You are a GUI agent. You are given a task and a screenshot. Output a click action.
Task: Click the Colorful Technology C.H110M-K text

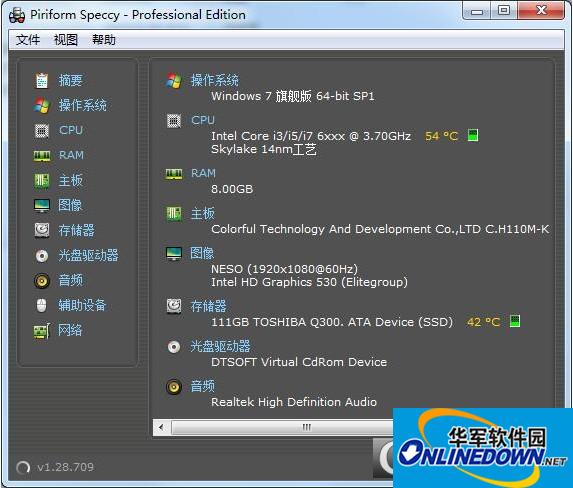point(380,229)
